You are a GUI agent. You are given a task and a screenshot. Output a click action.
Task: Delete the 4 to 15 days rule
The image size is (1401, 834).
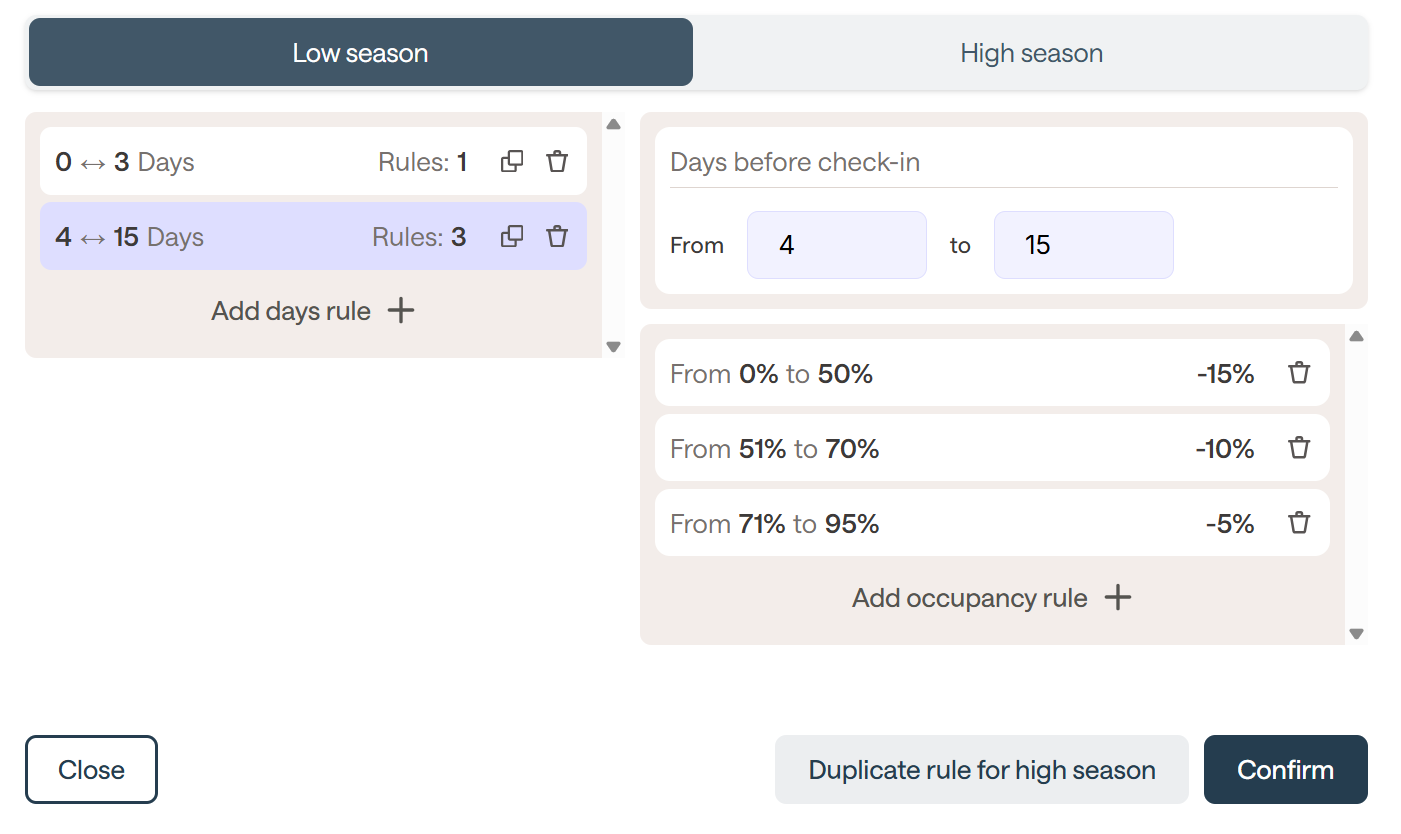[557, 236]
